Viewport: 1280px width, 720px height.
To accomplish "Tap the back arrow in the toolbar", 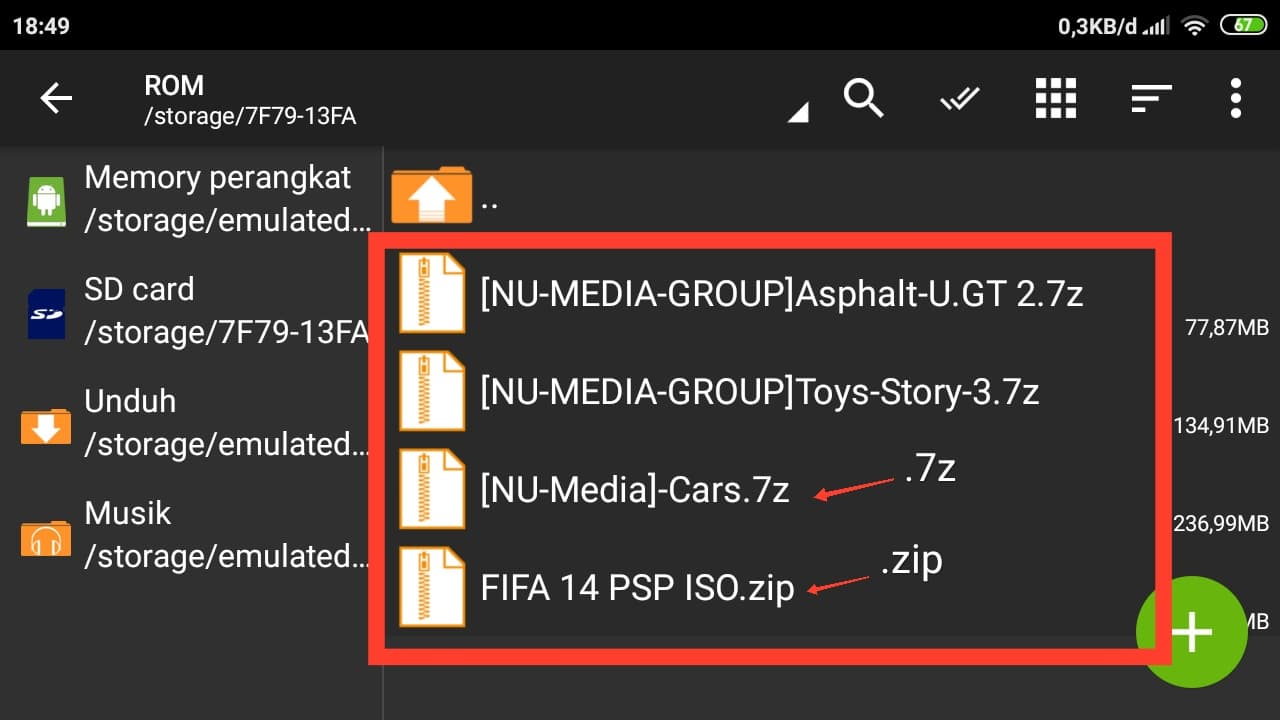I will 56,98.
